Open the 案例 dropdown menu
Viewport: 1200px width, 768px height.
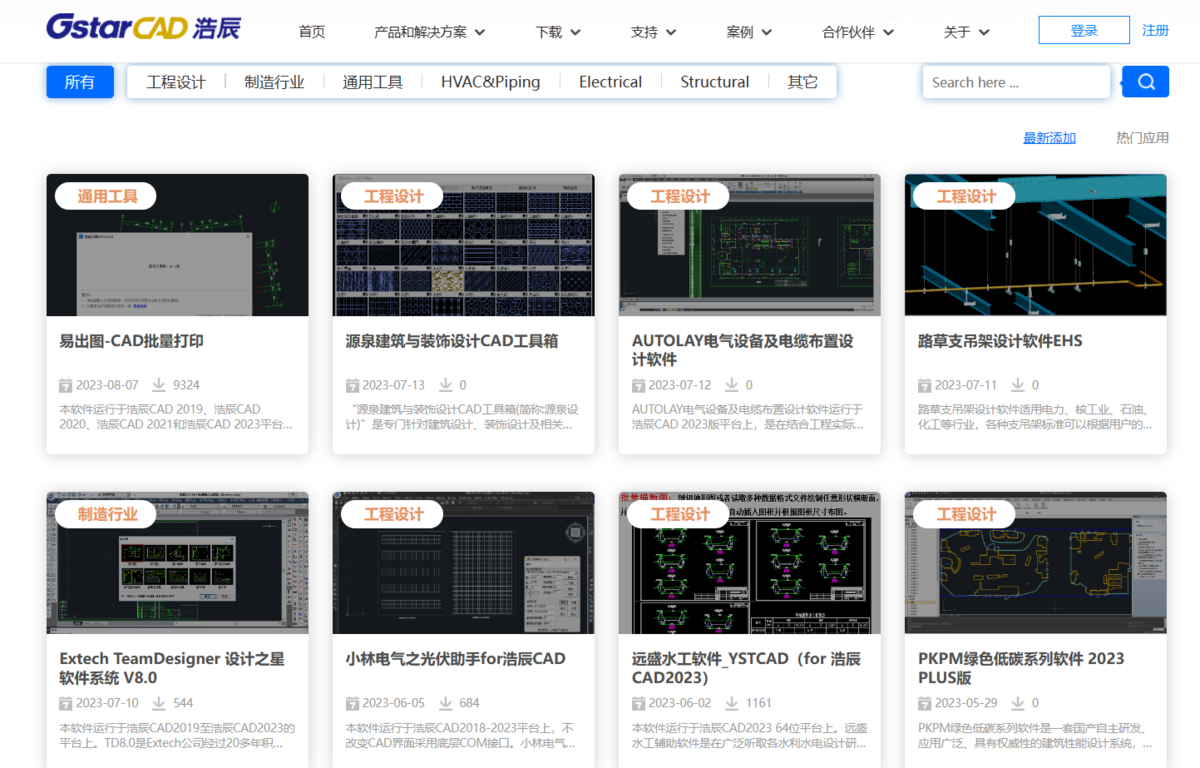pos(749,31)
